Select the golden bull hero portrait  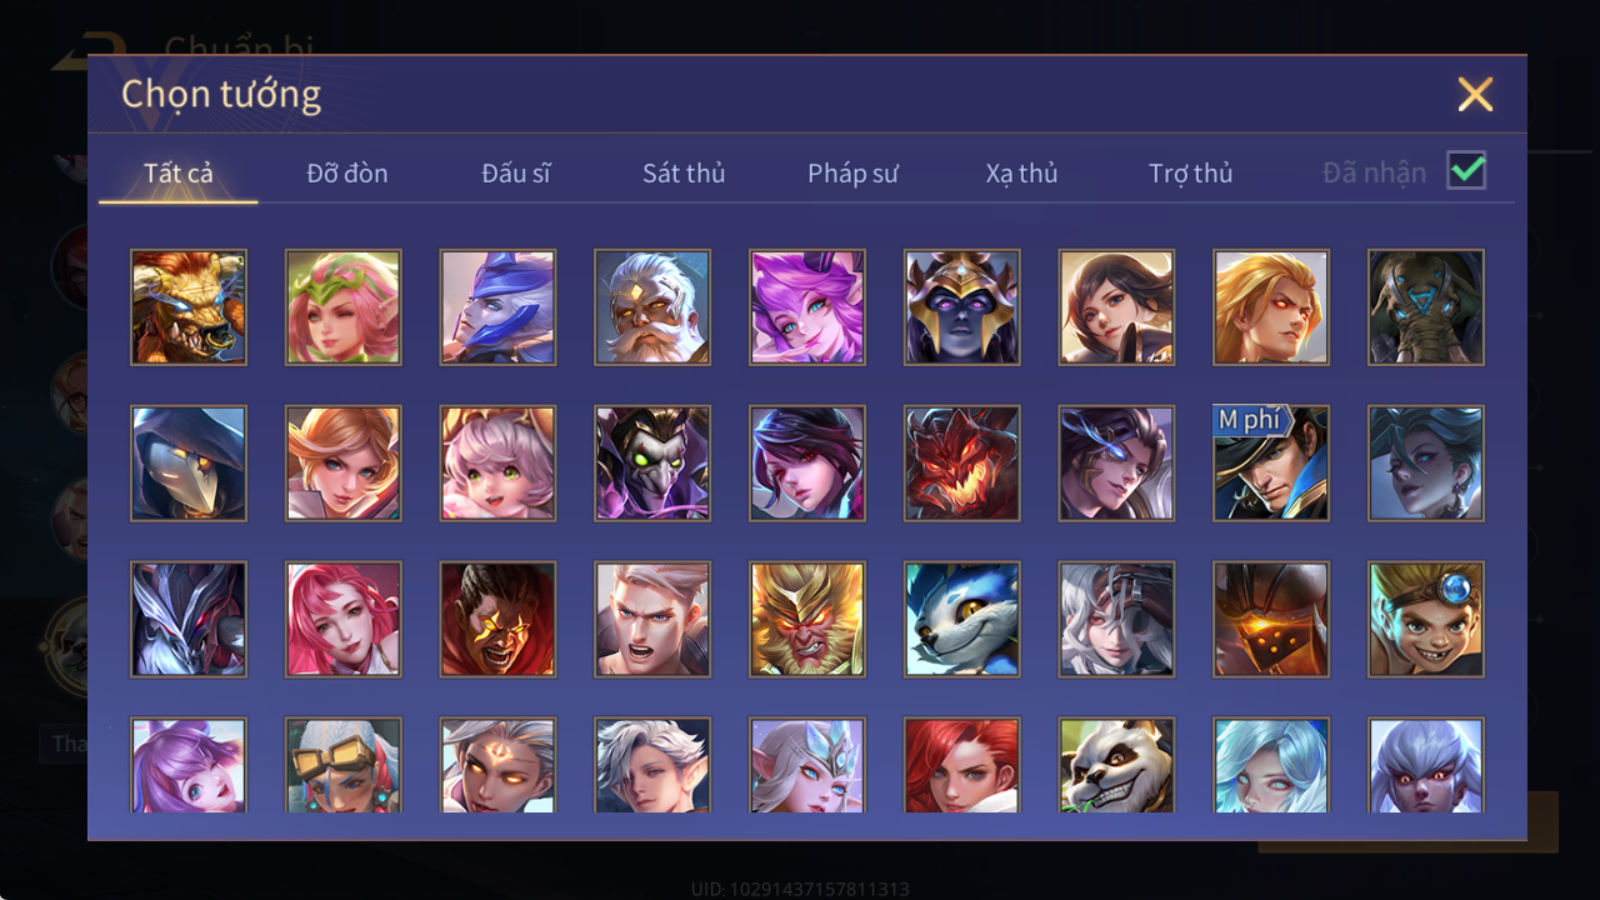[188, 307]
